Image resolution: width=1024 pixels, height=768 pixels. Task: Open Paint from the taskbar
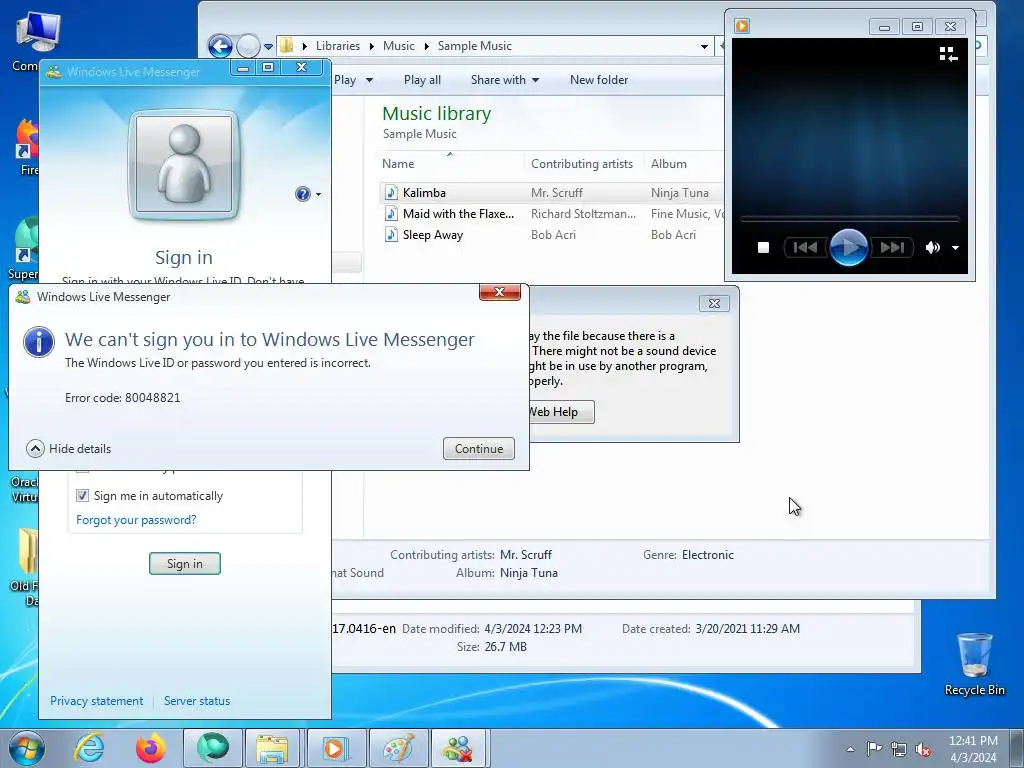(398, 748)
